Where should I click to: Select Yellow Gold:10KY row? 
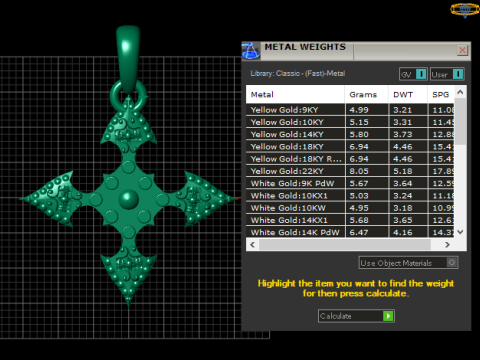pyautogui.click(x=350, y=122)
